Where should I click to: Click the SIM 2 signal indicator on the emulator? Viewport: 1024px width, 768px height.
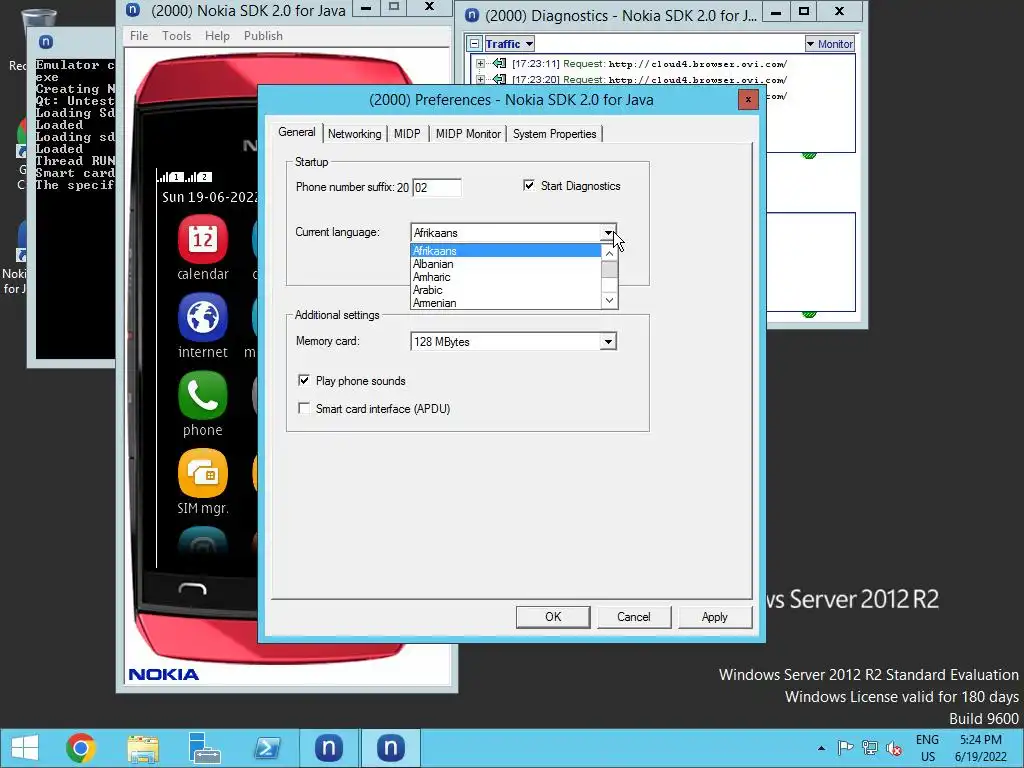coord(199,176)
